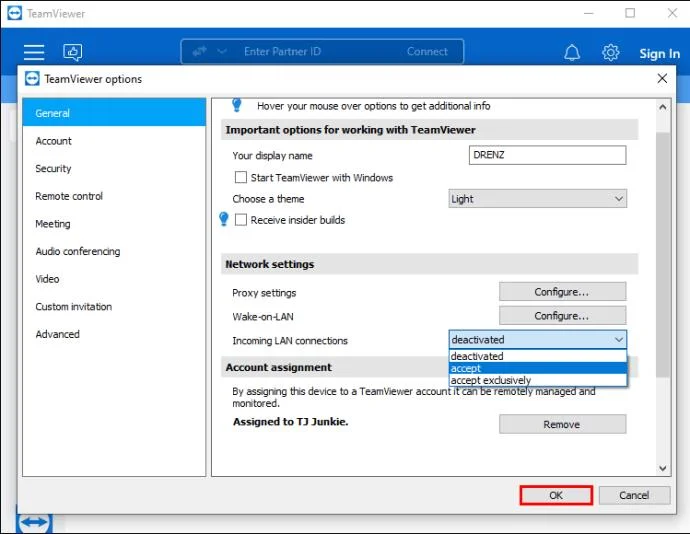Open the Advanced category
The image size is (690, 534).
tap(114, 335)
